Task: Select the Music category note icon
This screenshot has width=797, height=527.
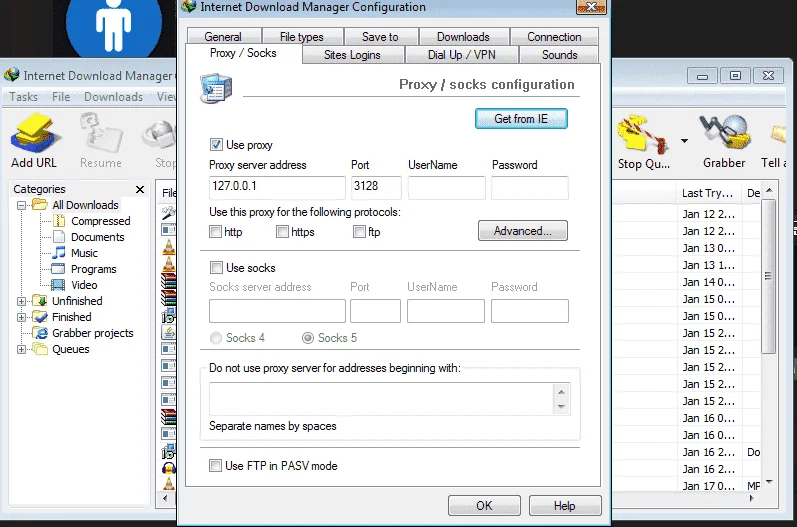Action: (59, 253)
